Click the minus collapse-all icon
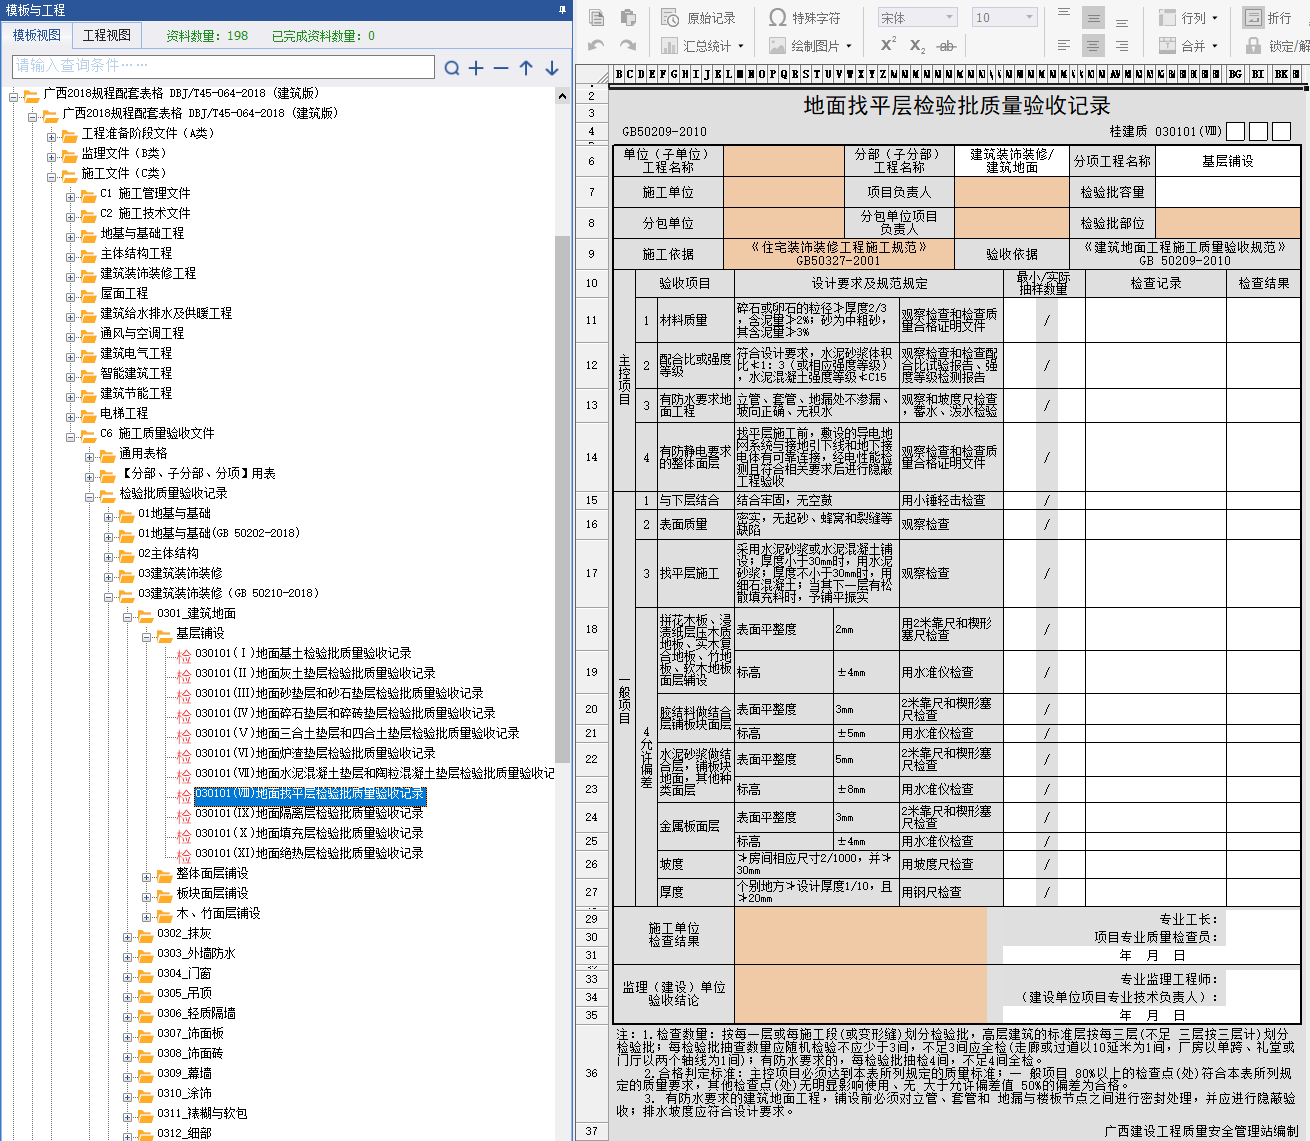Viewport: 1310px width, 1141px height. [x=501, y=68]
